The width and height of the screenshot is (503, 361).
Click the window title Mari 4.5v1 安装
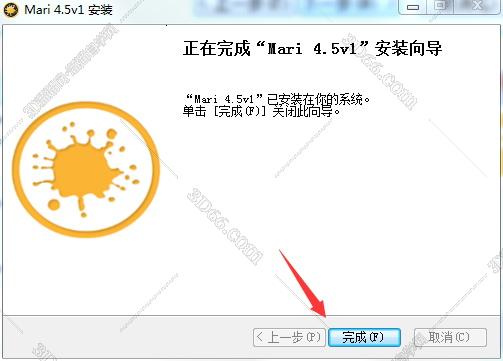[68, 10]
